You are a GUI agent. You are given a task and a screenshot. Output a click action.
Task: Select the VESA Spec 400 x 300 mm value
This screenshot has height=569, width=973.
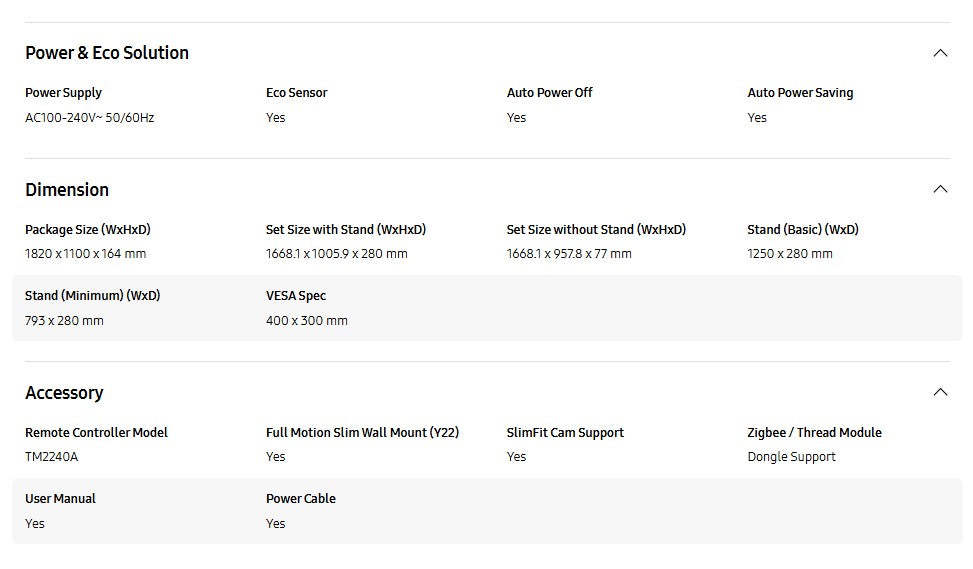[x=306, y=321]
